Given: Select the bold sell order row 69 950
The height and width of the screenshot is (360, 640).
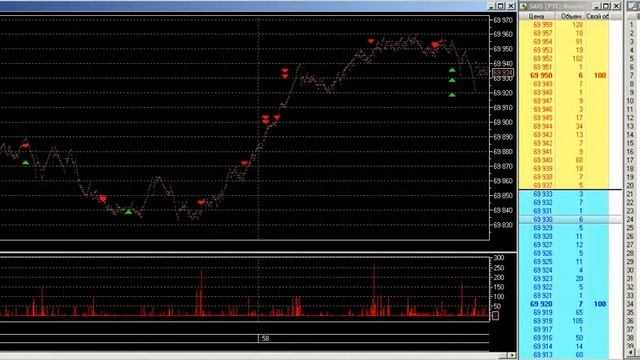Looking at the screenshot, I should [564, 76].
